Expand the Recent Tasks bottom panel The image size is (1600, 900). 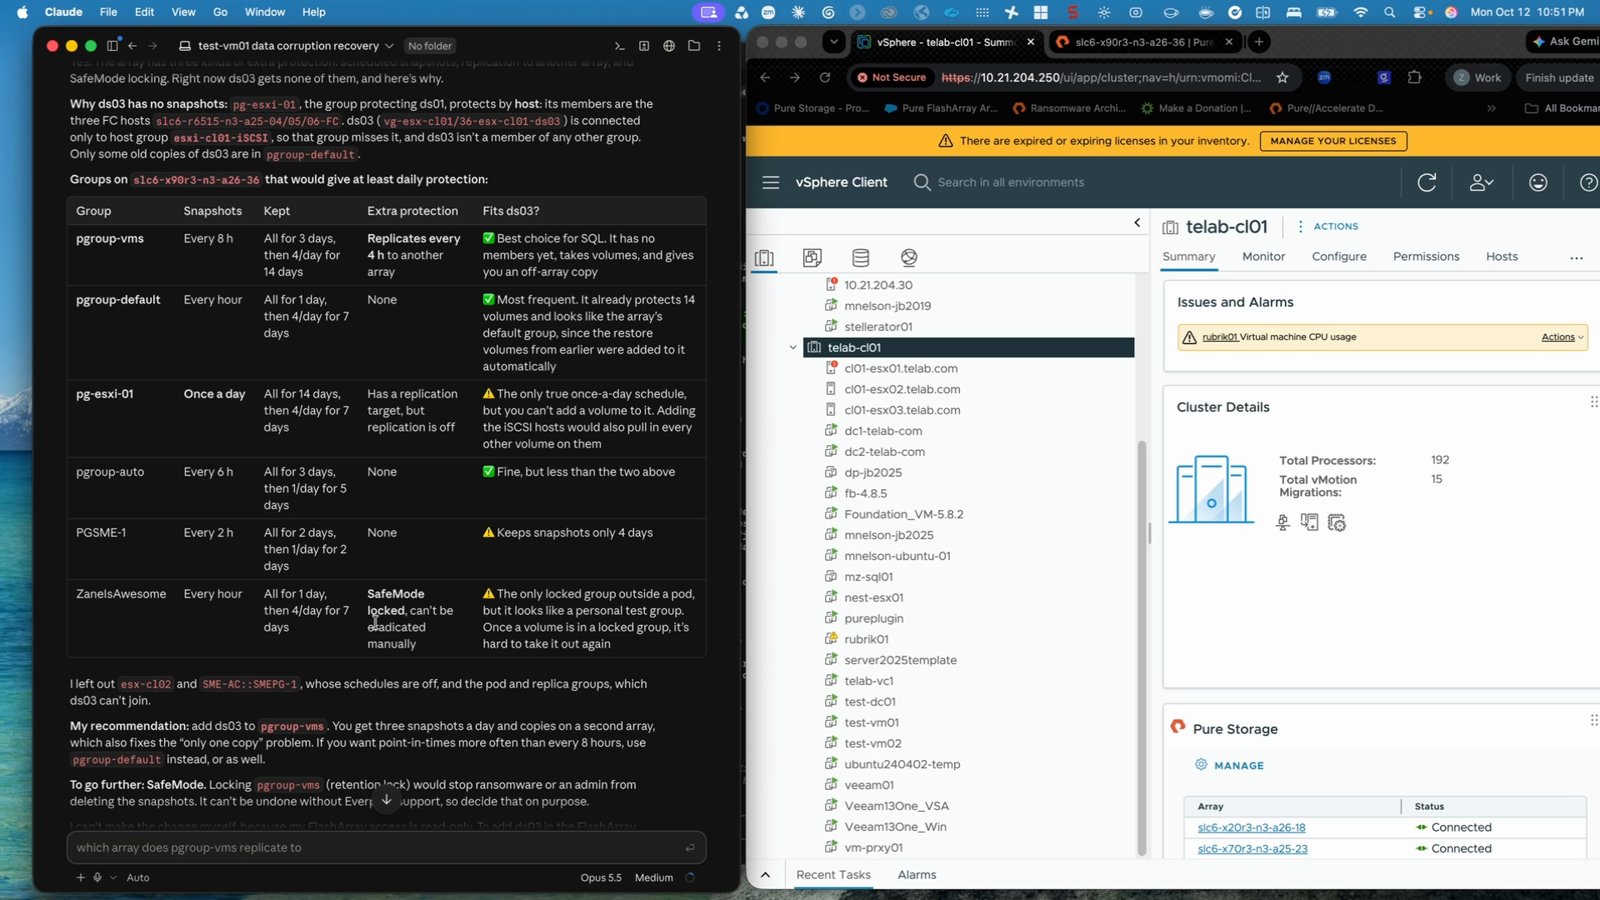tap(765, 875)
